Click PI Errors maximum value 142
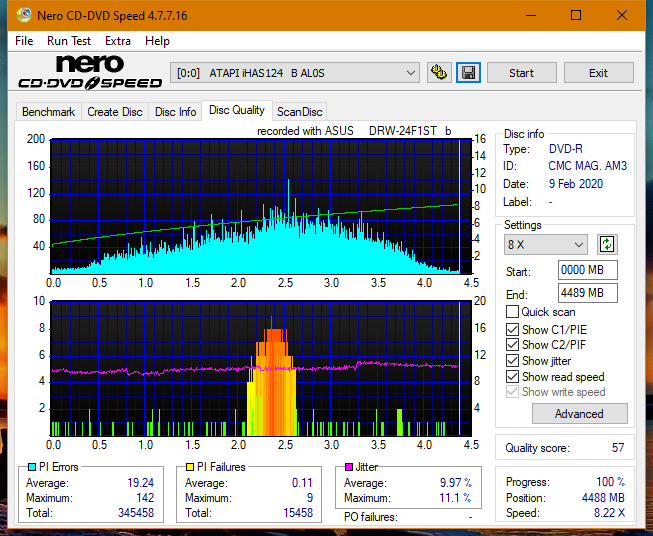653x536 pixels. coord(145,498)
